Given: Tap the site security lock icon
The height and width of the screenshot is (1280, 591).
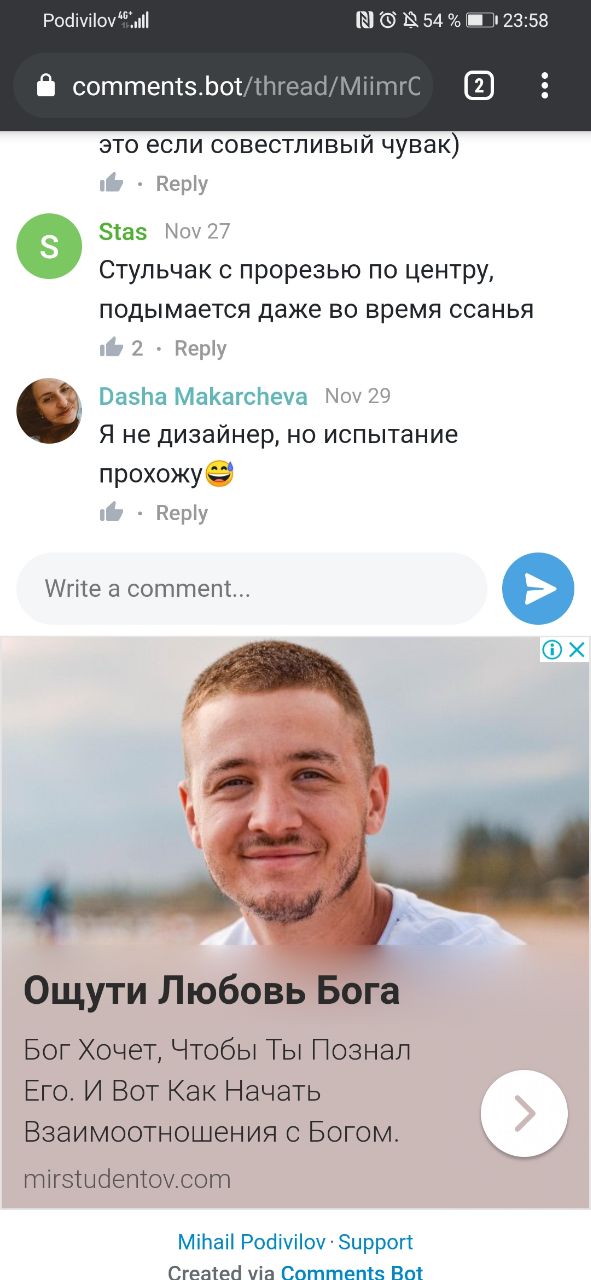Looking at the screenshot, I should [x=45, y=86].
